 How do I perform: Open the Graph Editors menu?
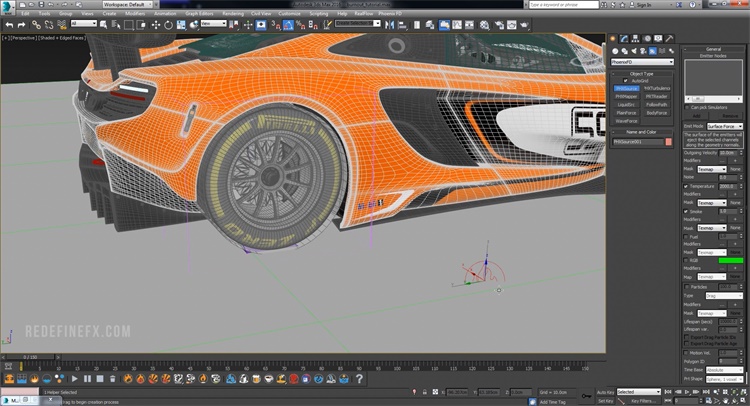[x=199, y=13]
